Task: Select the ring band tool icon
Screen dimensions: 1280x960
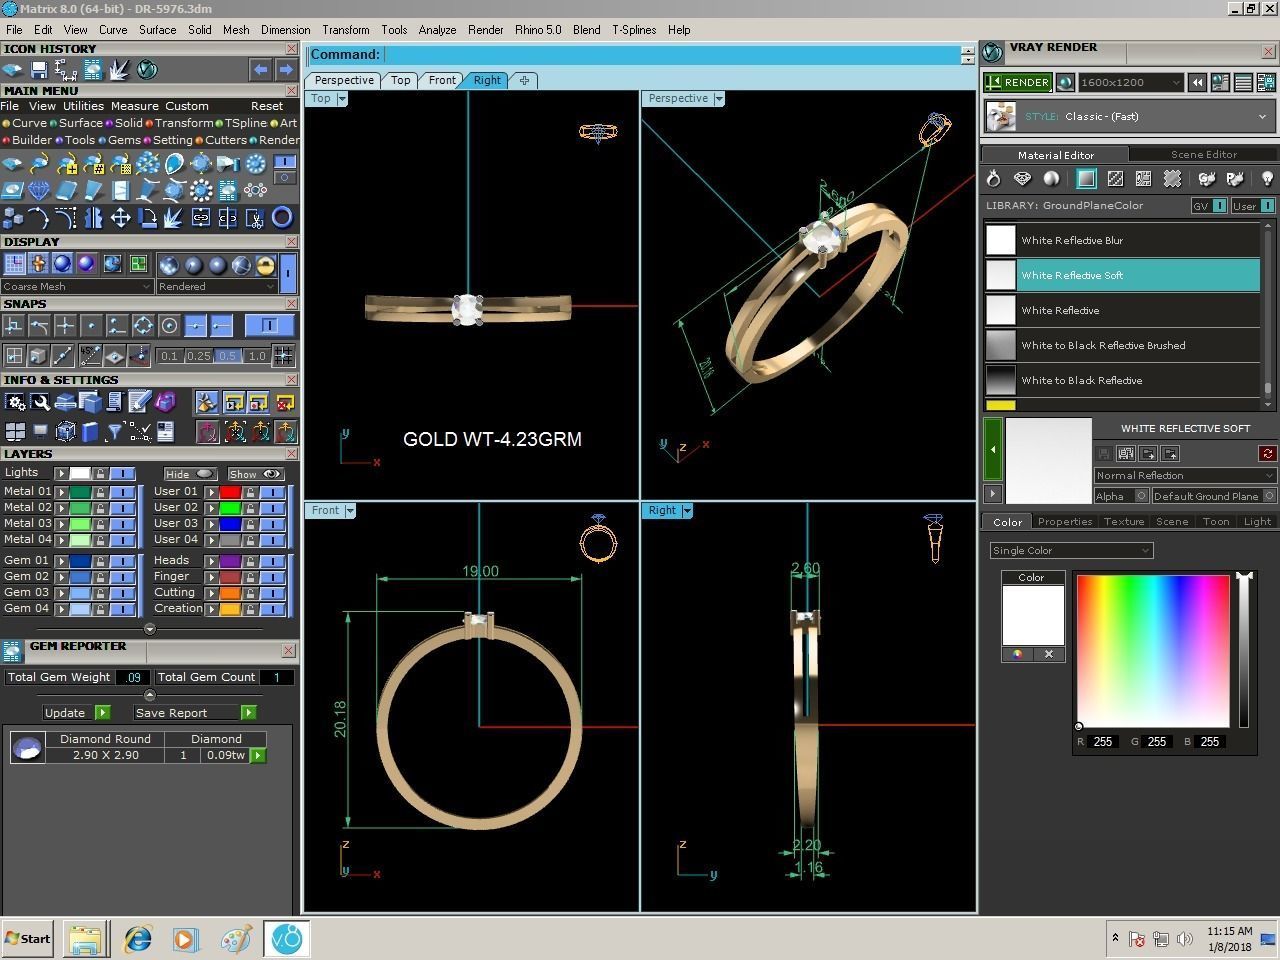Action: click(282, 217)
